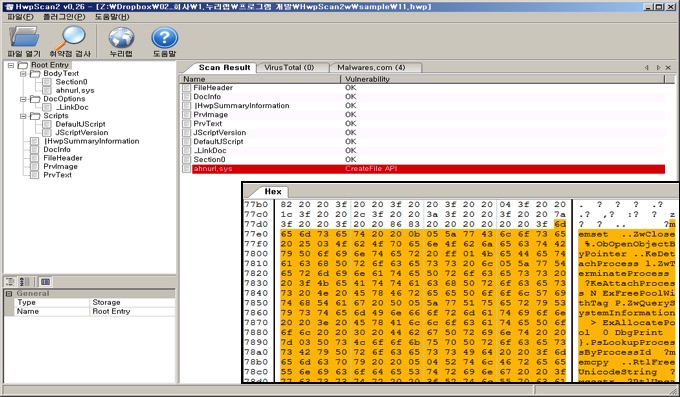Click the FileHeader row file icon in results
The image size is (680, 397).
186,88
